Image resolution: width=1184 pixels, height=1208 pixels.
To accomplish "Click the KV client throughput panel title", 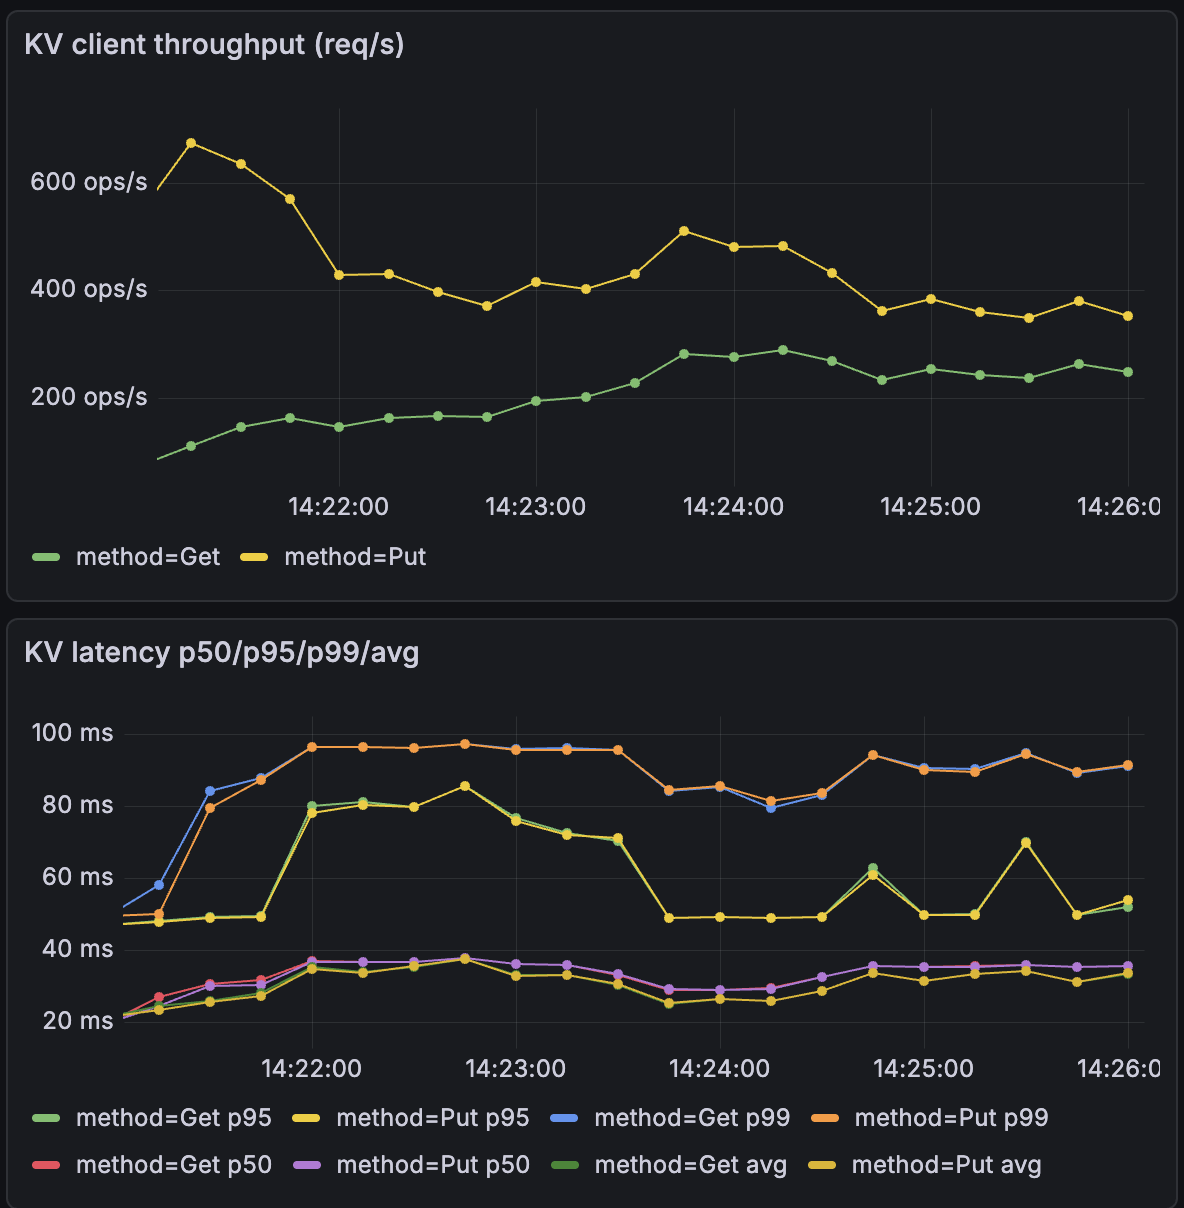I will (x=214, y=45).
